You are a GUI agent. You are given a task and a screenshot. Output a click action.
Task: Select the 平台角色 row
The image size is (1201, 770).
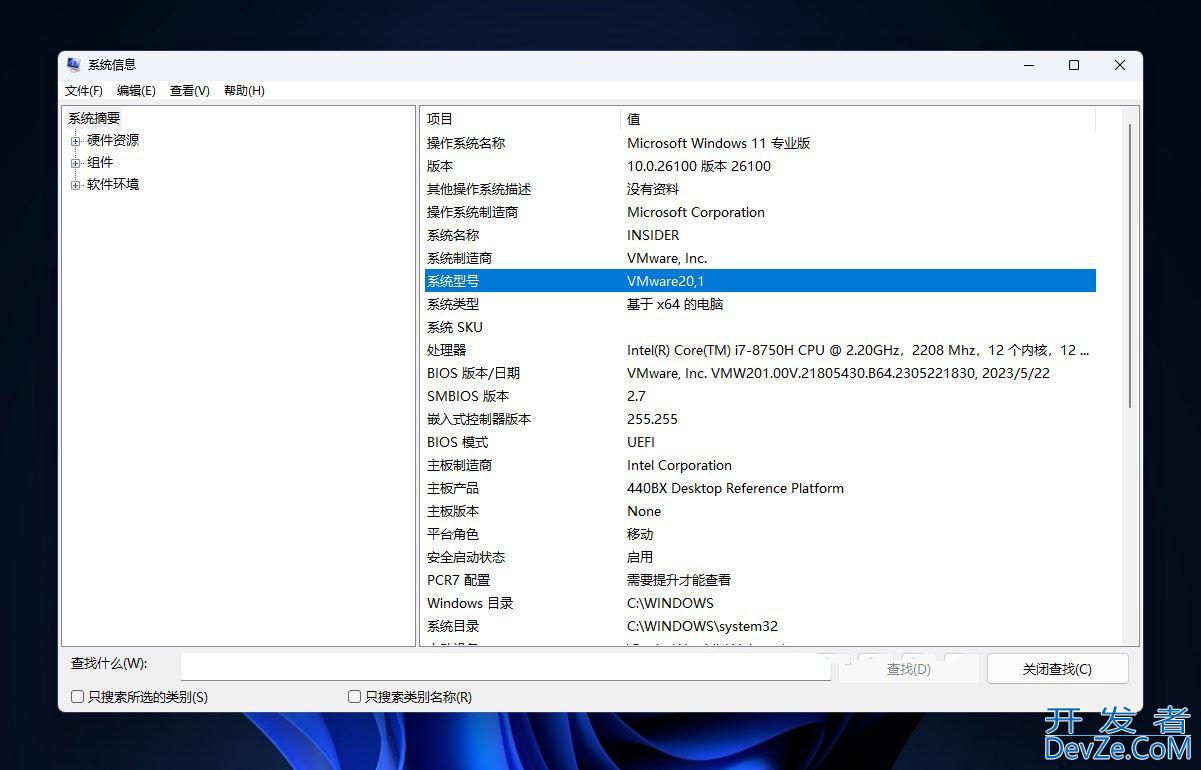pyautogui.click(x=759, y=534)
